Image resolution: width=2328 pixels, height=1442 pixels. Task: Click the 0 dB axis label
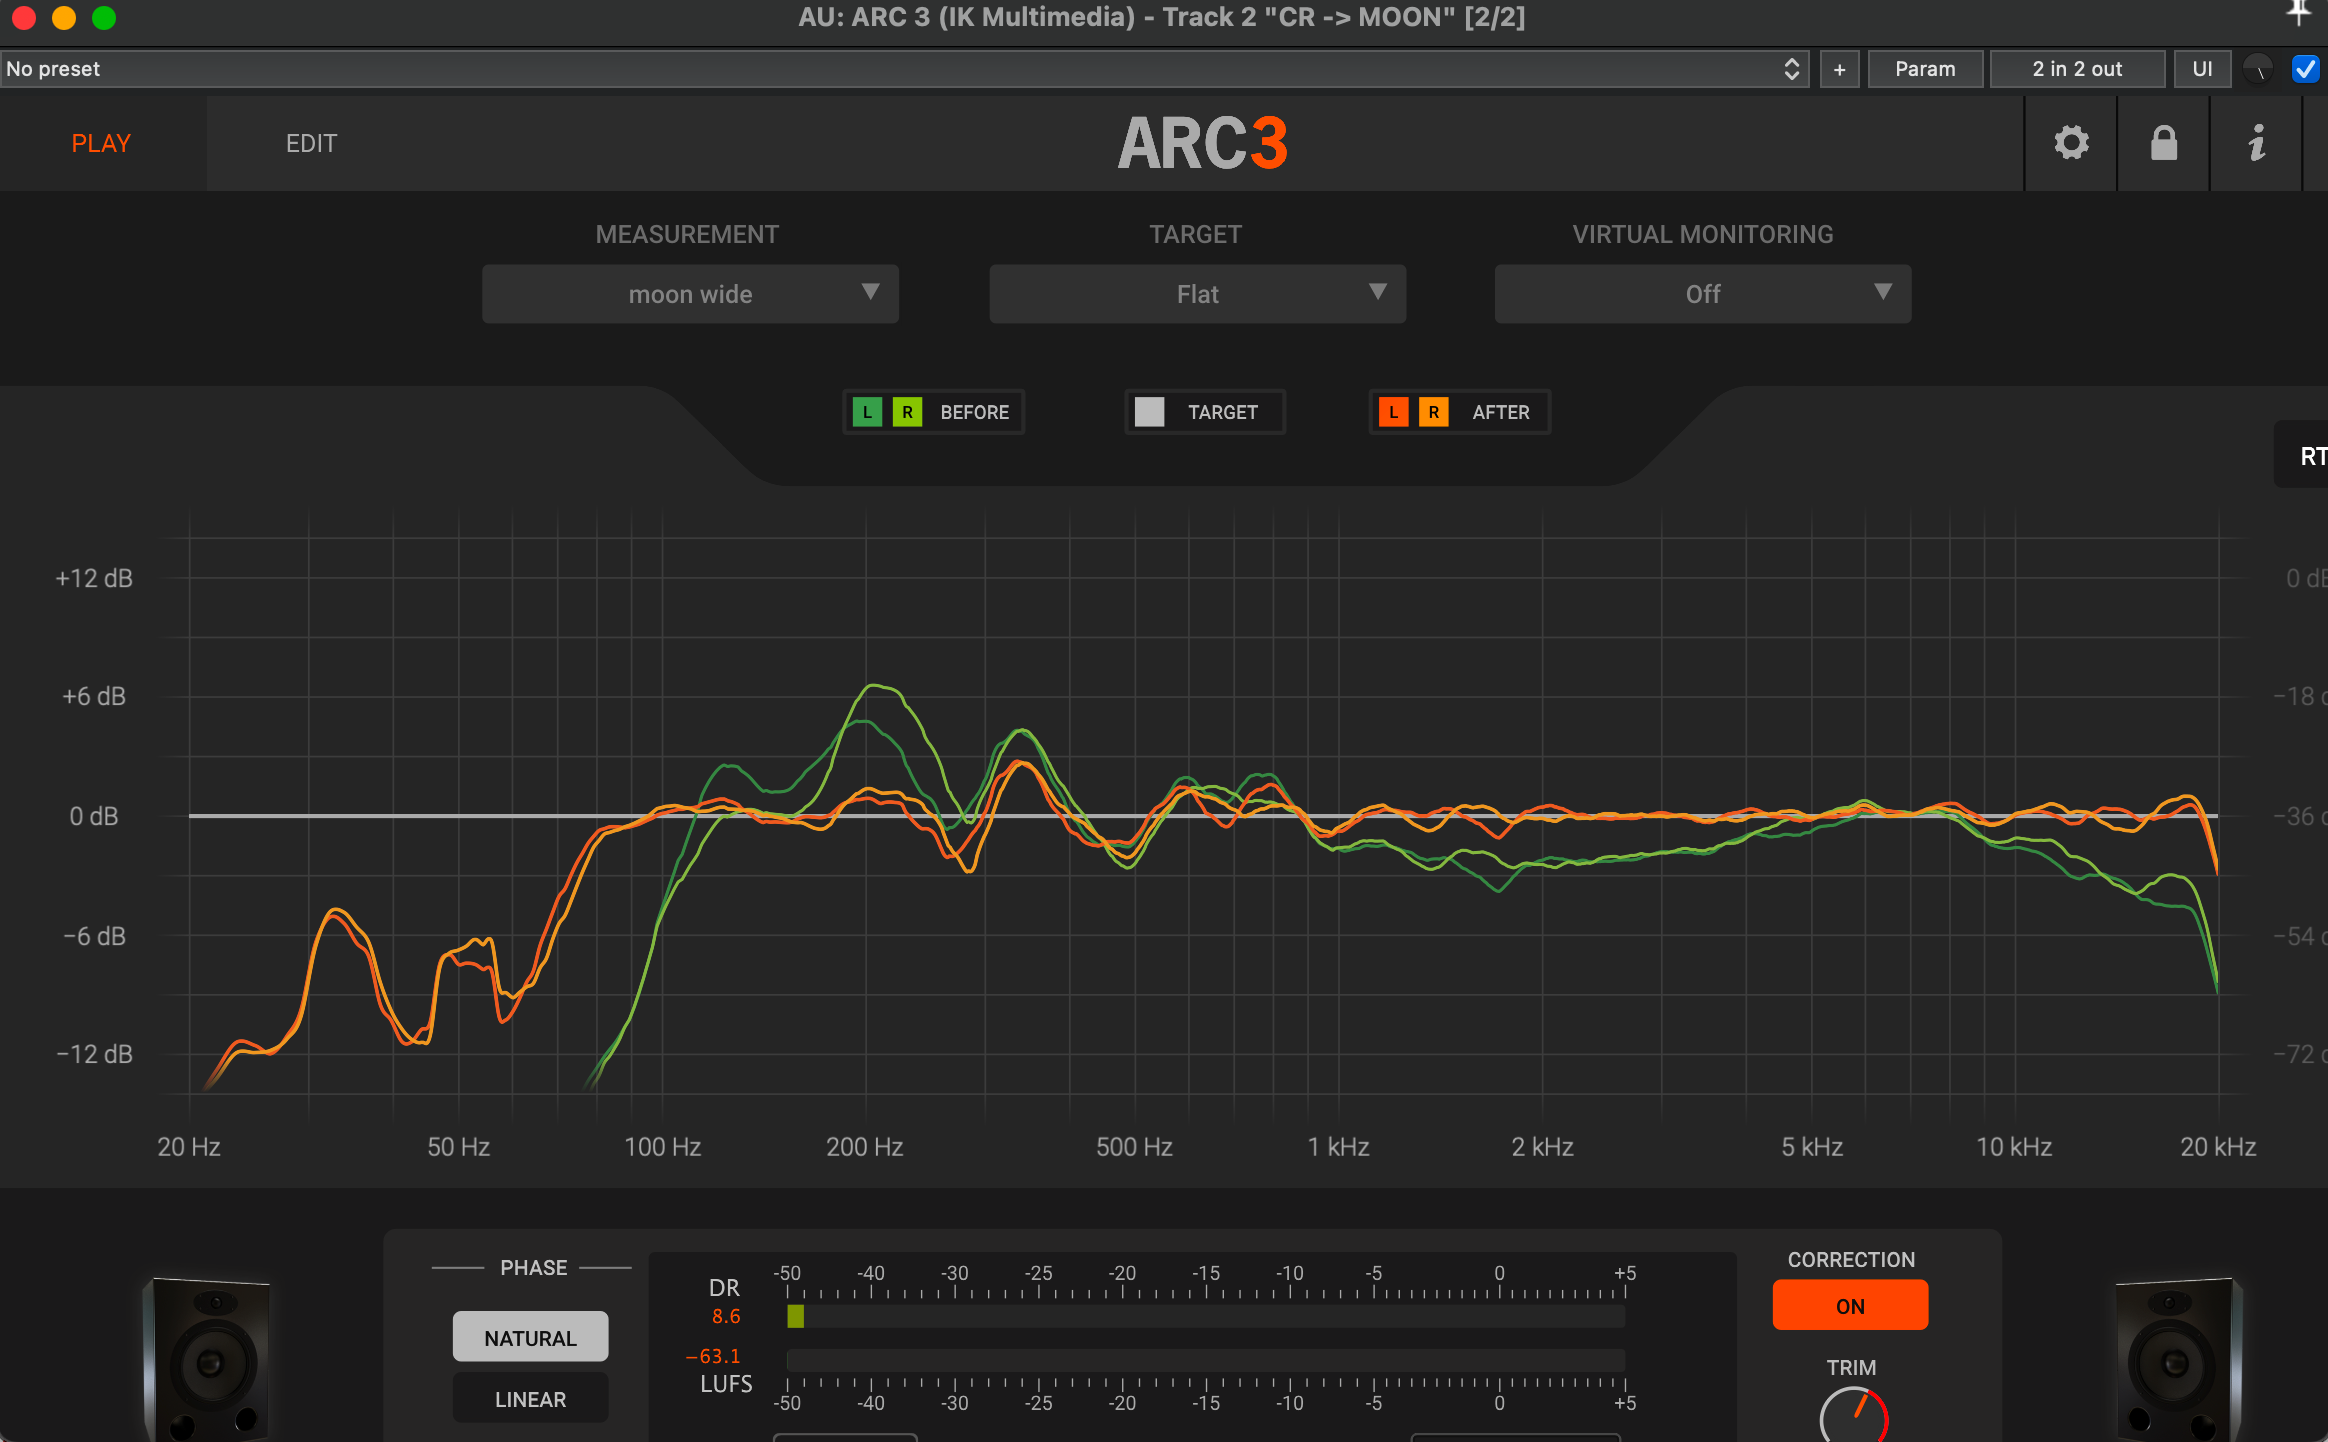(94, 816)
